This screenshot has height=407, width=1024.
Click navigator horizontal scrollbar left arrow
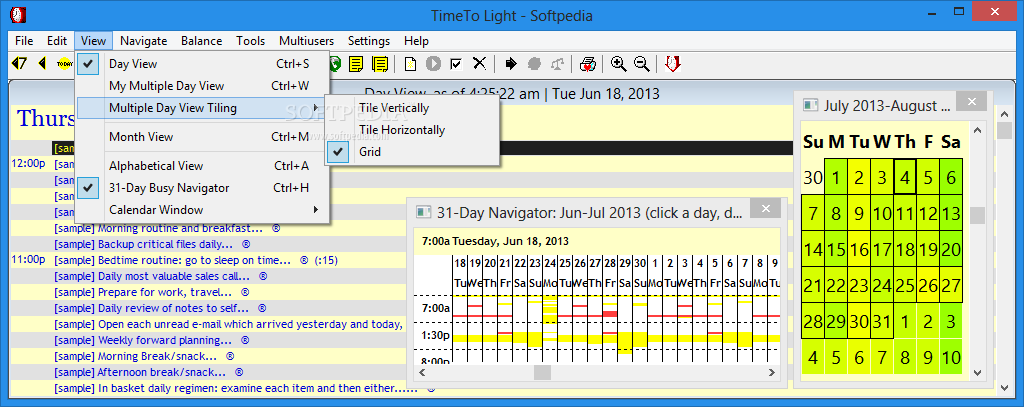pos(422,372)
